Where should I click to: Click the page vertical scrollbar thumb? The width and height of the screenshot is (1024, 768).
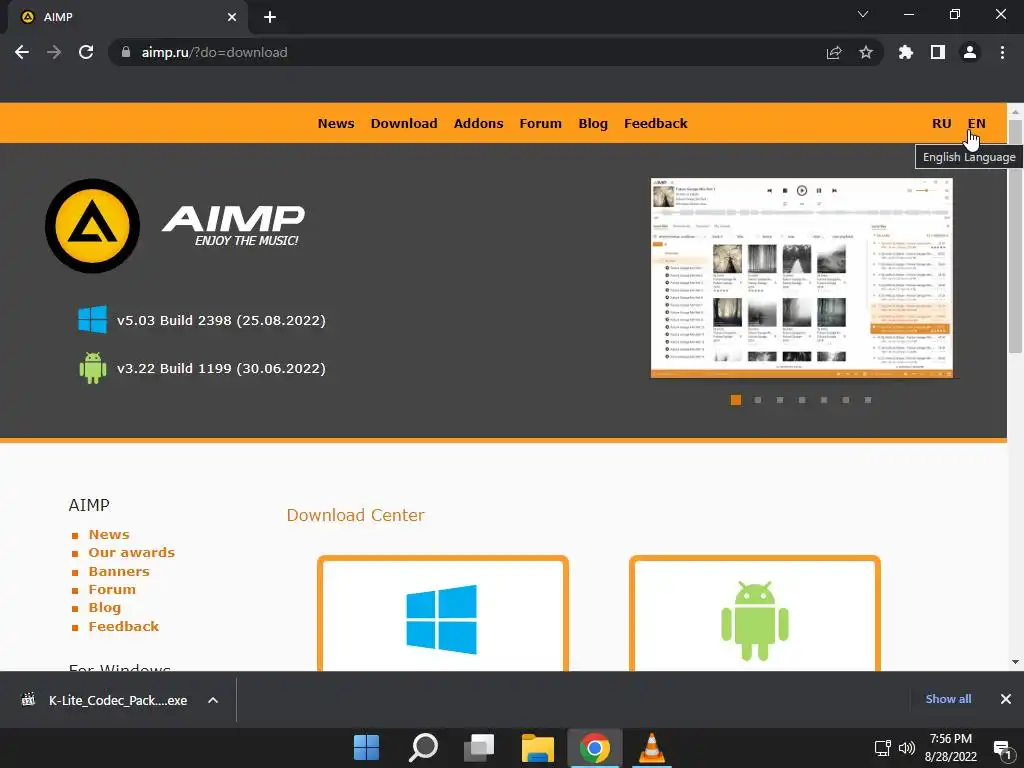pos(1015,236)
